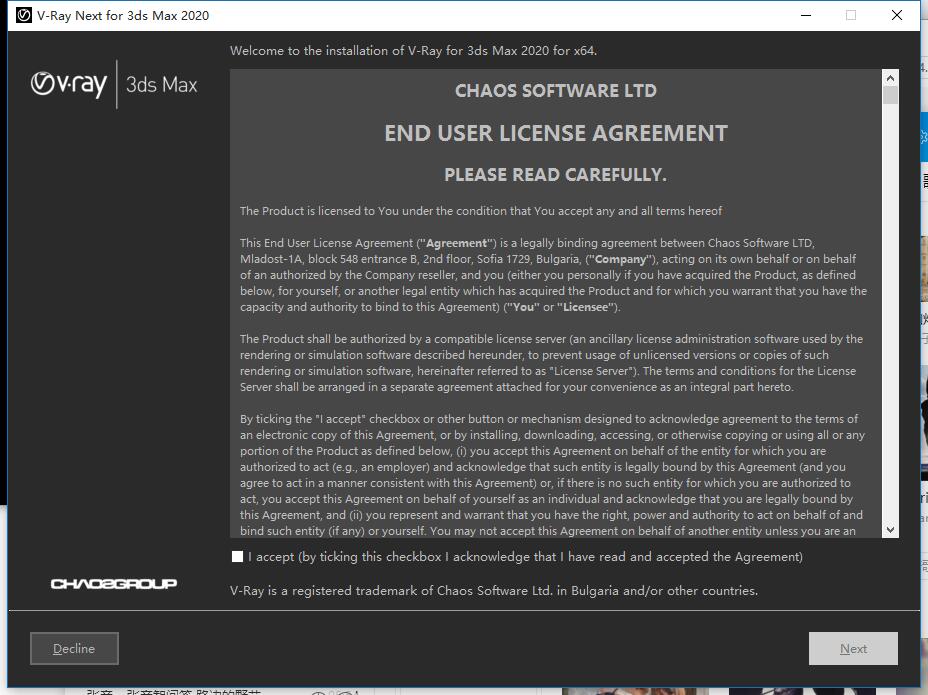This screenshot has width=928, height=695.
Task: Minimize the V-Ray installer window
Action: pyautogui.click(x=806, y=15)
